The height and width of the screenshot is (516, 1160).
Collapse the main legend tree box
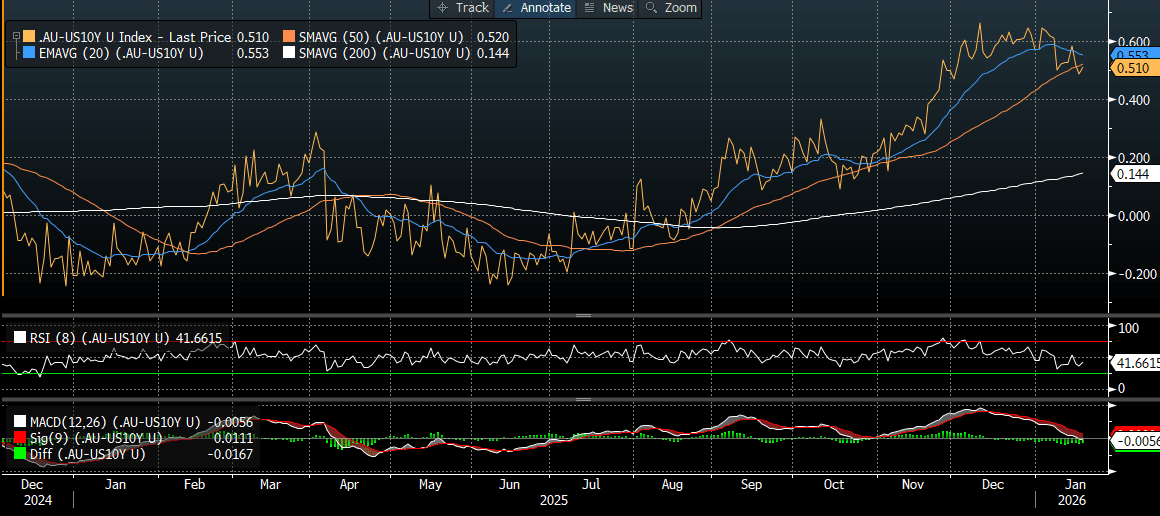pos(15,37)
